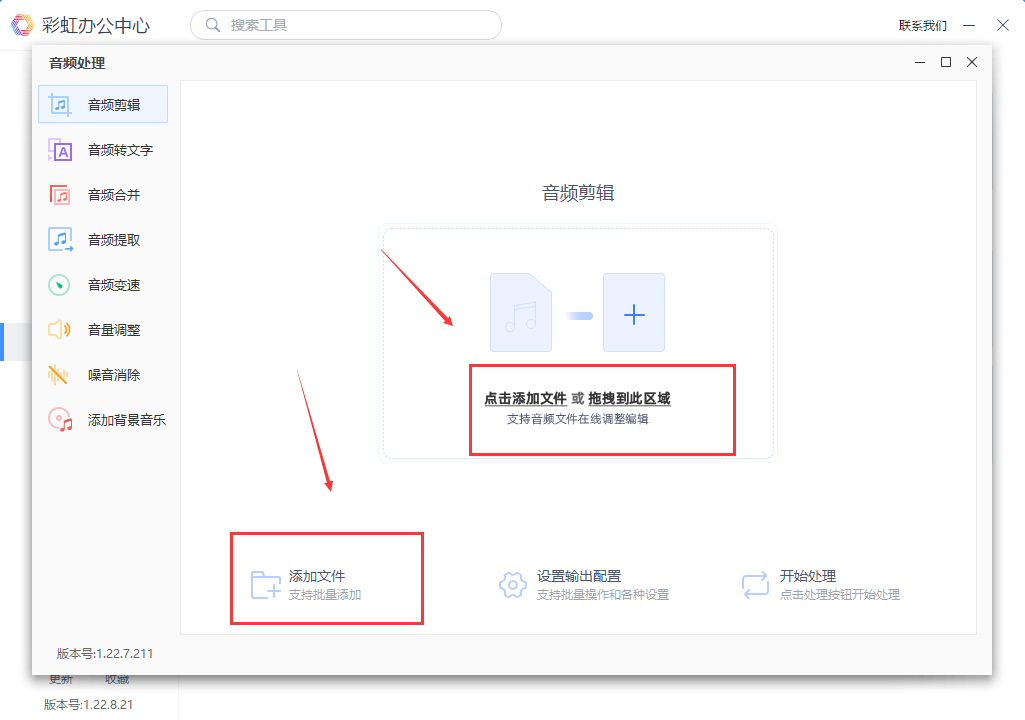Open the 音频转文字 audio-to-text tool

pos(103,149)
